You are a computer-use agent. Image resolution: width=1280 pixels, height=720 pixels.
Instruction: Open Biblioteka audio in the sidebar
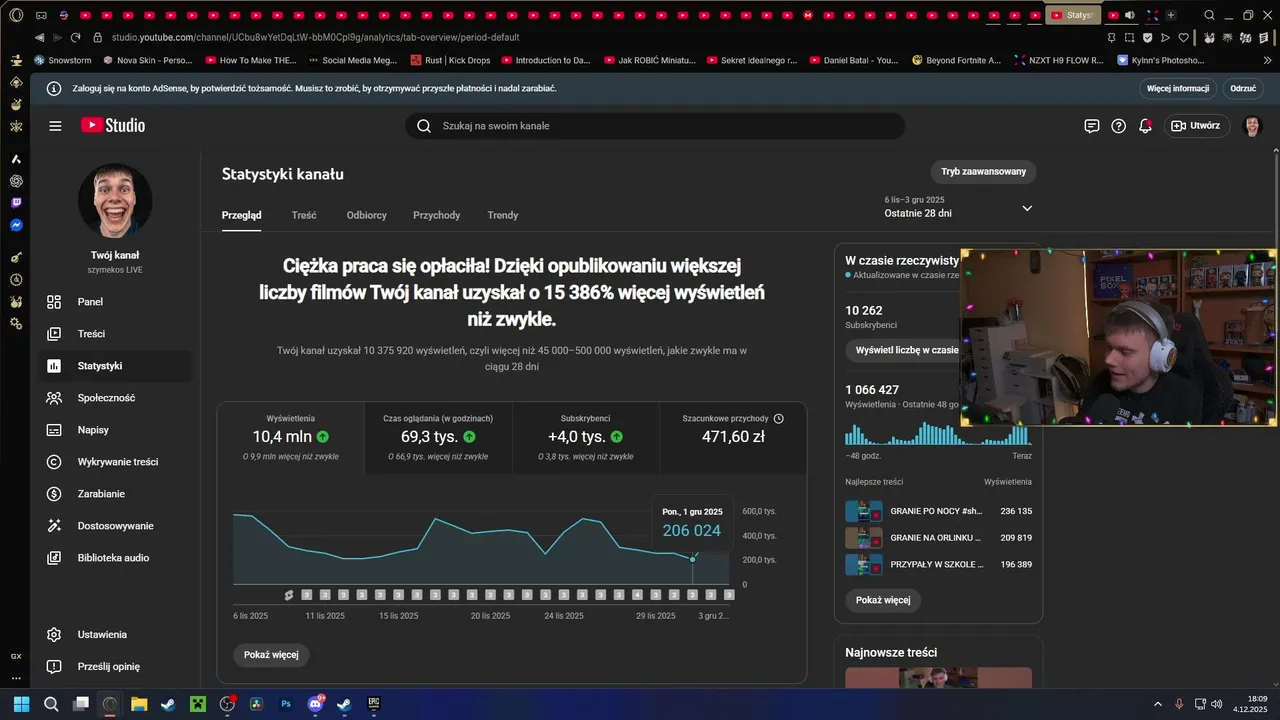[115, 558]
